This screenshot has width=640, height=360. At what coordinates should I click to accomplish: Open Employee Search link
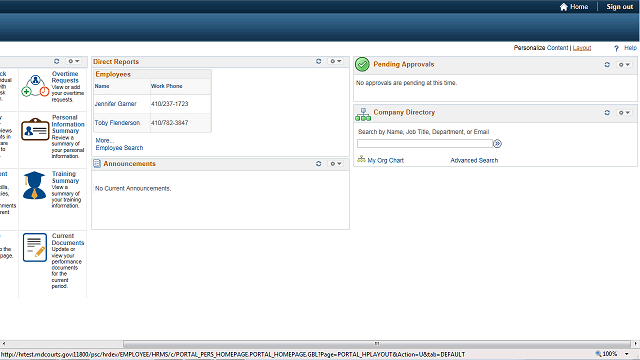[x=119, y=148]
